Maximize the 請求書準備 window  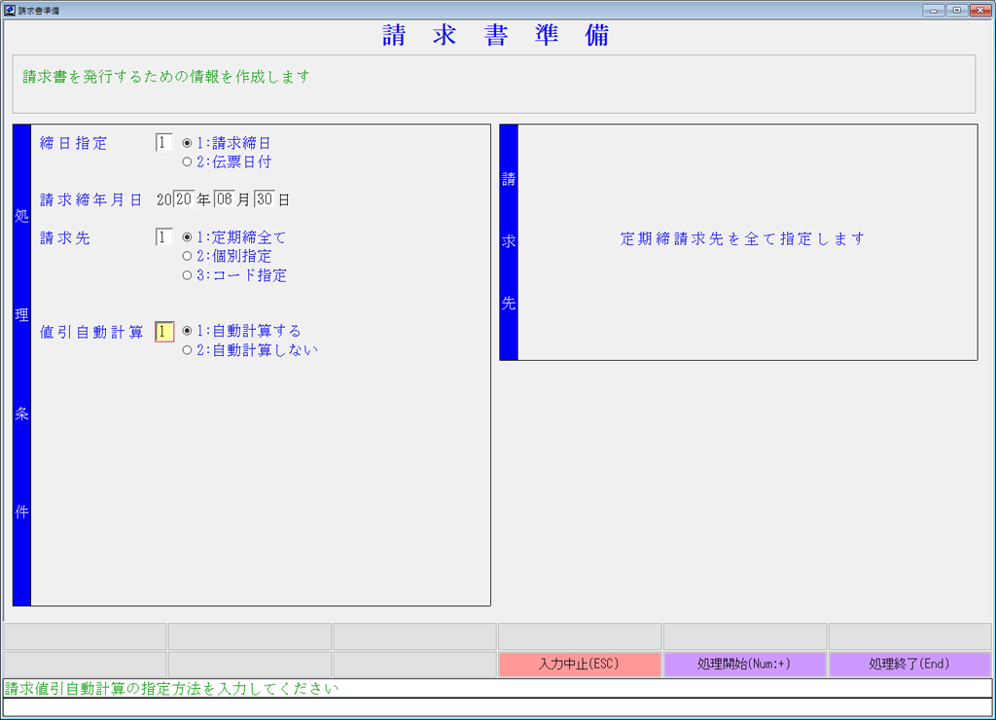(x=956, y=9)
